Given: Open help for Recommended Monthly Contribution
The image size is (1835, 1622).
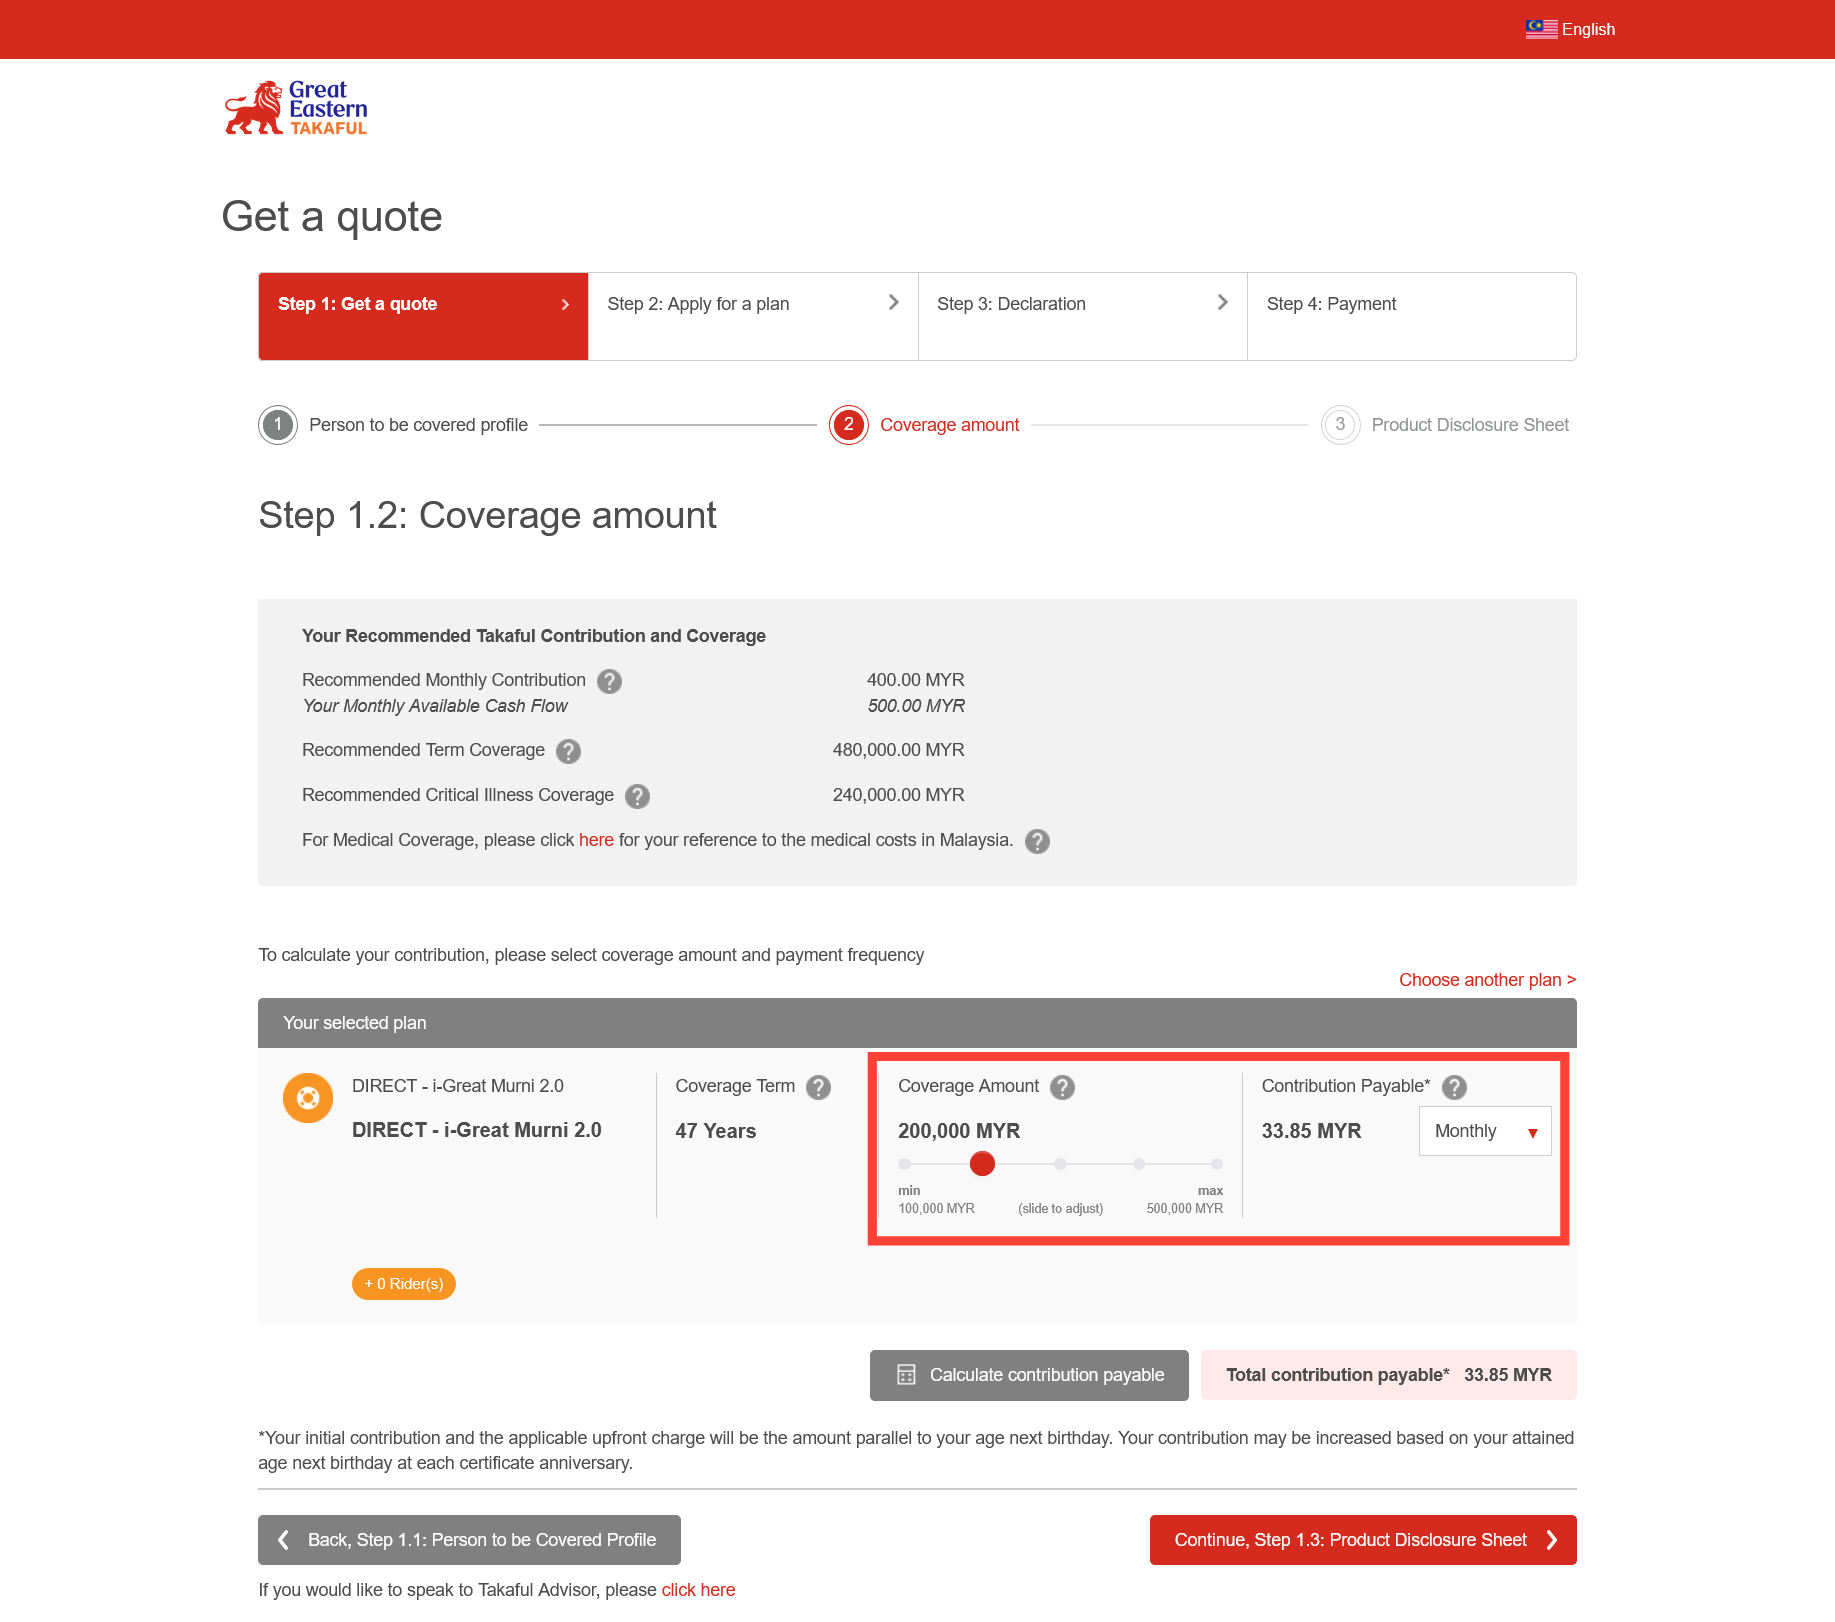Looking at the screenshot, I should click(609, 681).
